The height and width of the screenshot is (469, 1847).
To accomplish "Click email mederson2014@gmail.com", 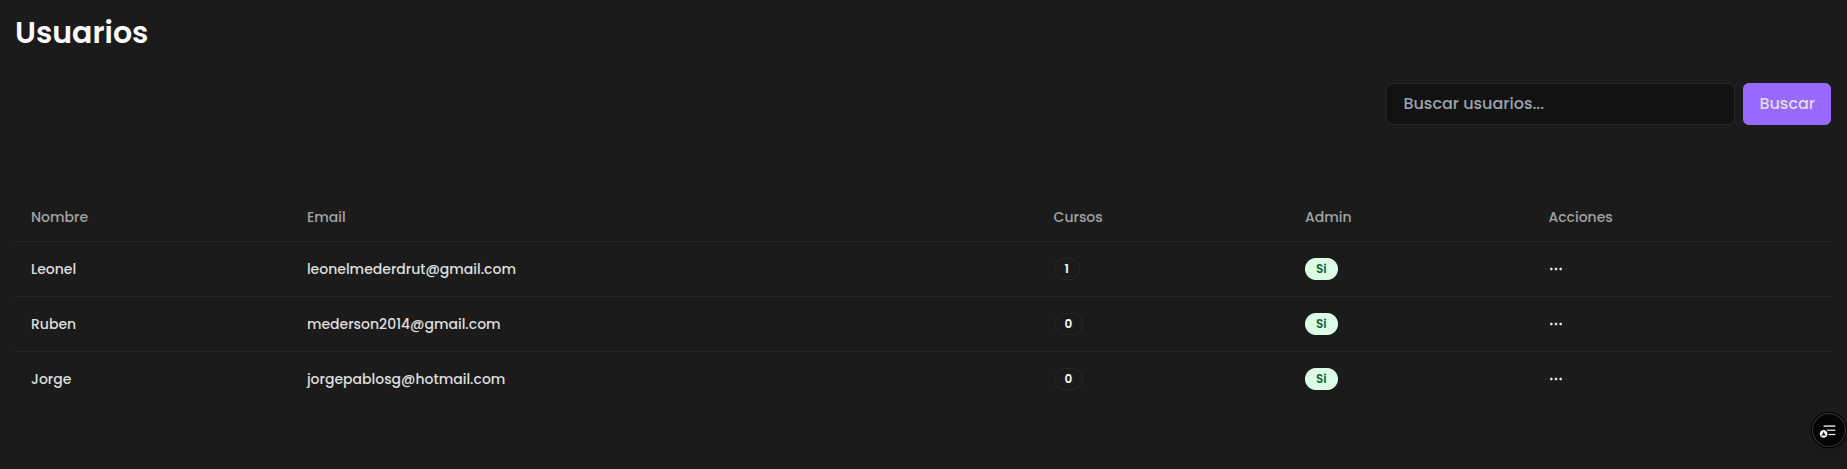I will [x=403, y=324].
